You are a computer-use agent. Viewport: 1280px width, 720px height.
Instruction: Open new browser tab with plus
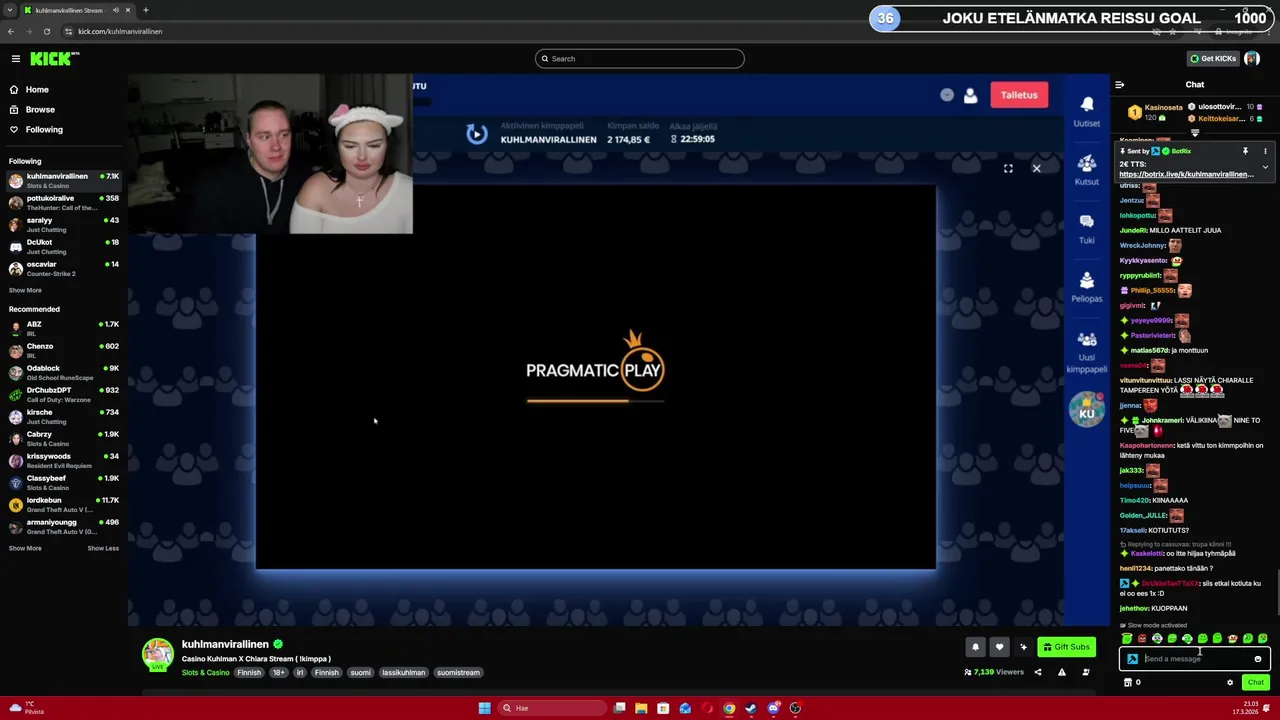pos(145,10)
